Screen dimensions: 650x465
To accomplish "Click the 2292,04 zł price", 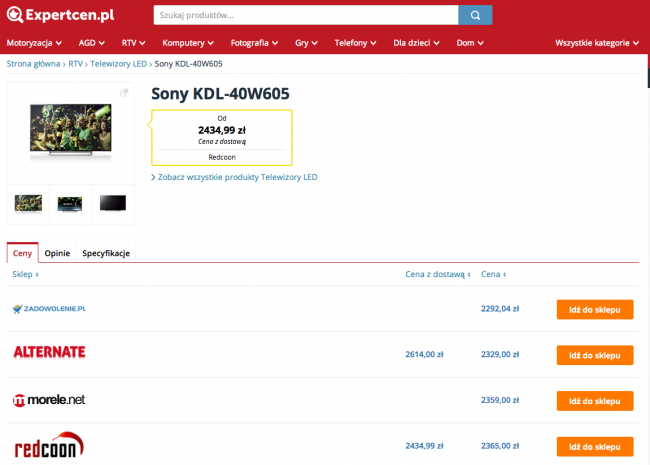I will pyautogui.click(x=500, y=309).
